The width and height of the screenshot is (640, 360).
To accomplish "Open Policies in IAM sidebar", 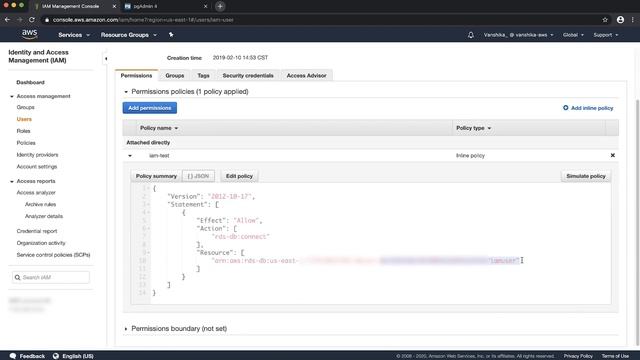I will coord(26,143).
